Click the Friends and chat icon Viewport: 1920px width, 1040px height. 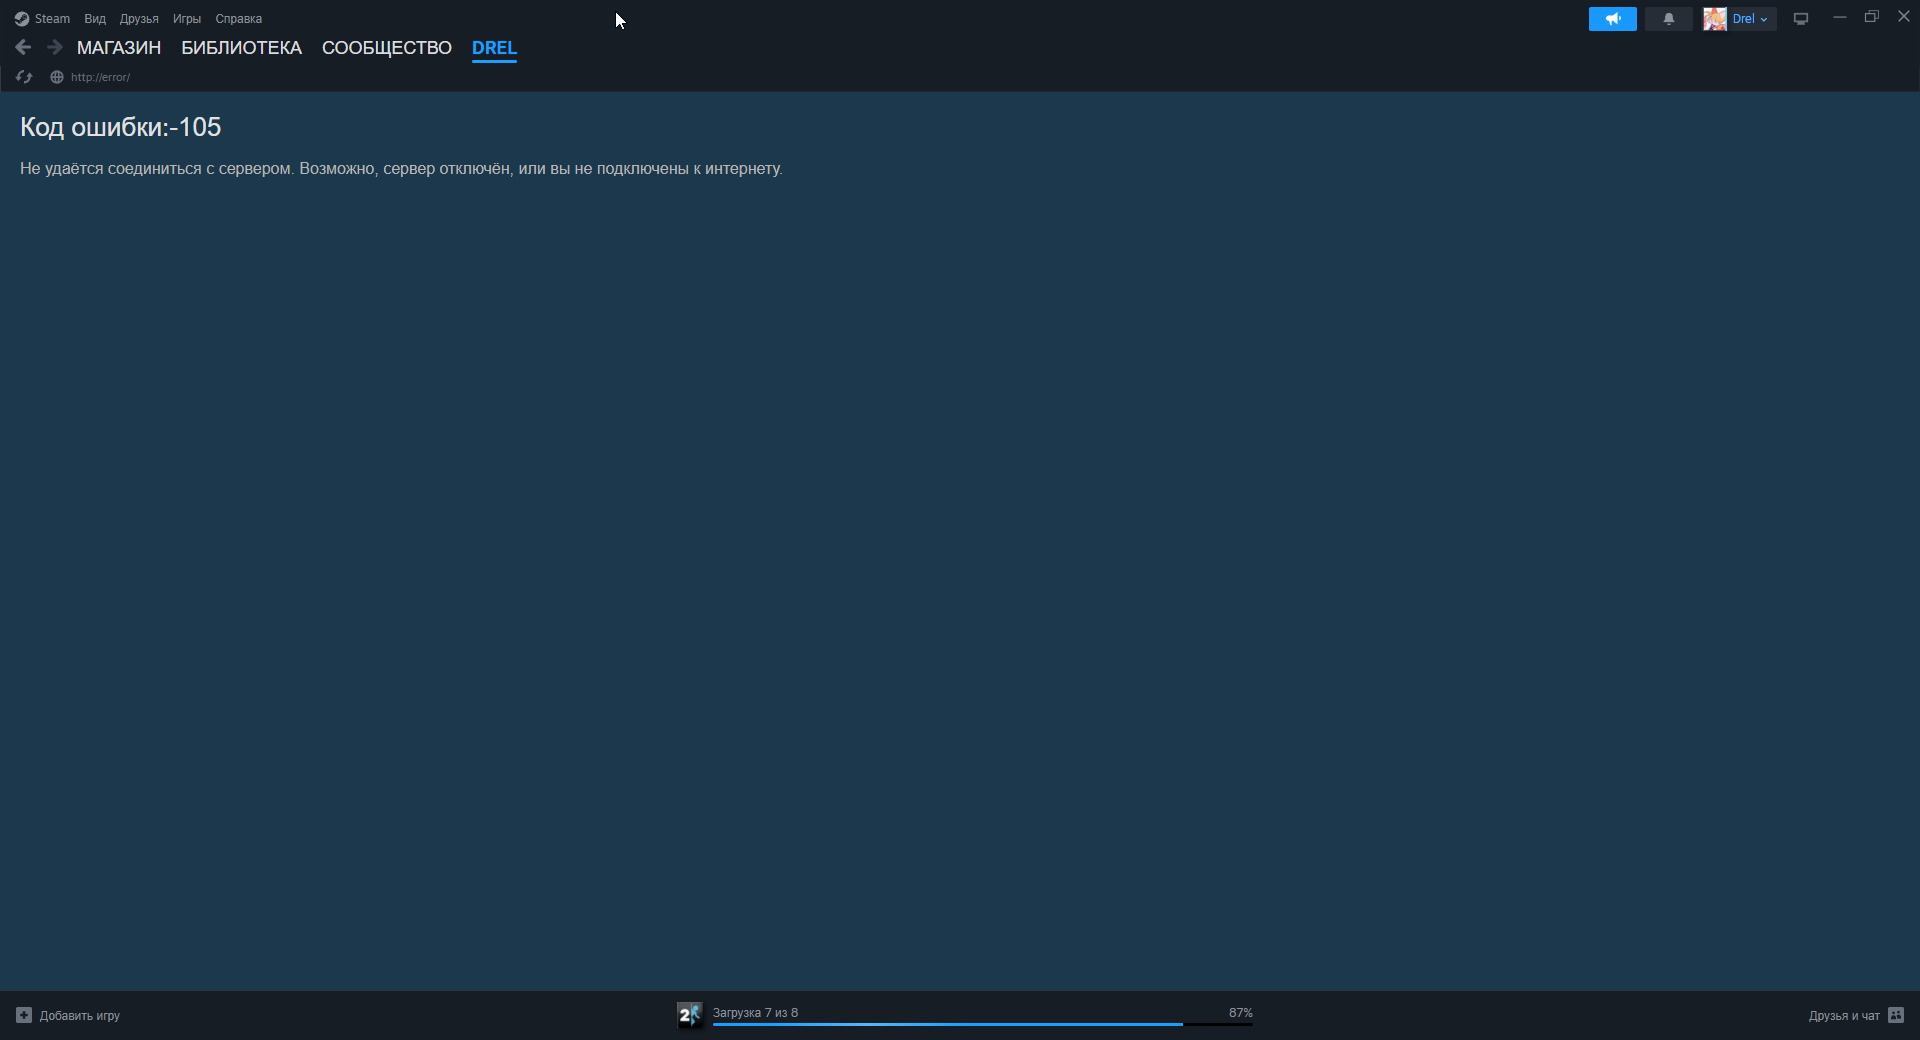coord(1896,1015)
